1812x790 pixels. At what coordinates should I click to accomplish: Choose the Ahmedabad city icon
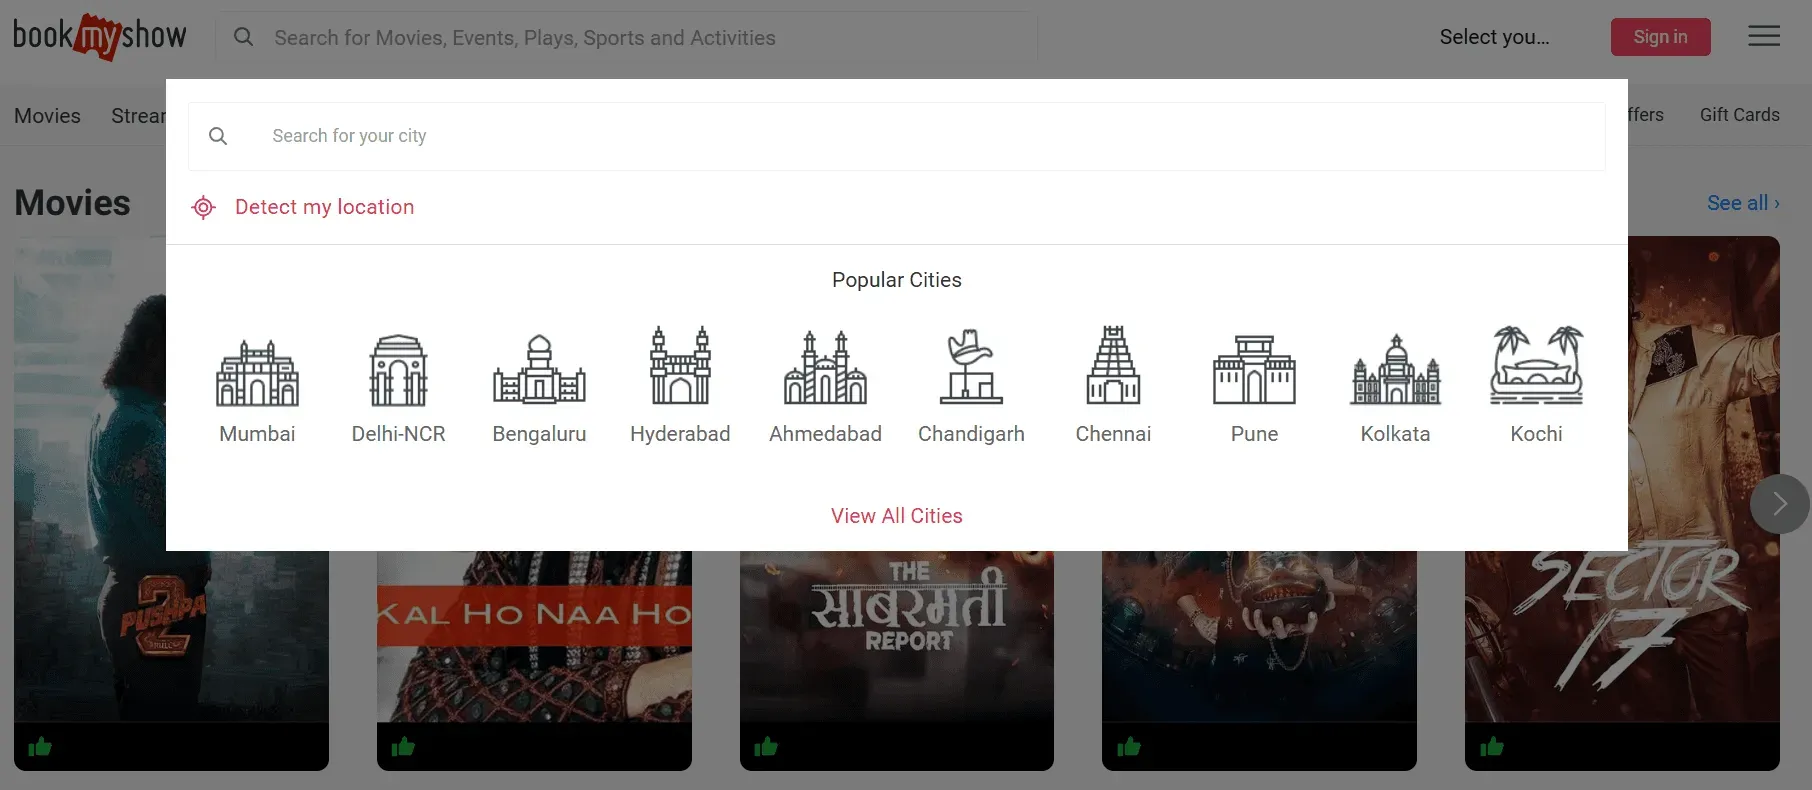coord(825,368)
